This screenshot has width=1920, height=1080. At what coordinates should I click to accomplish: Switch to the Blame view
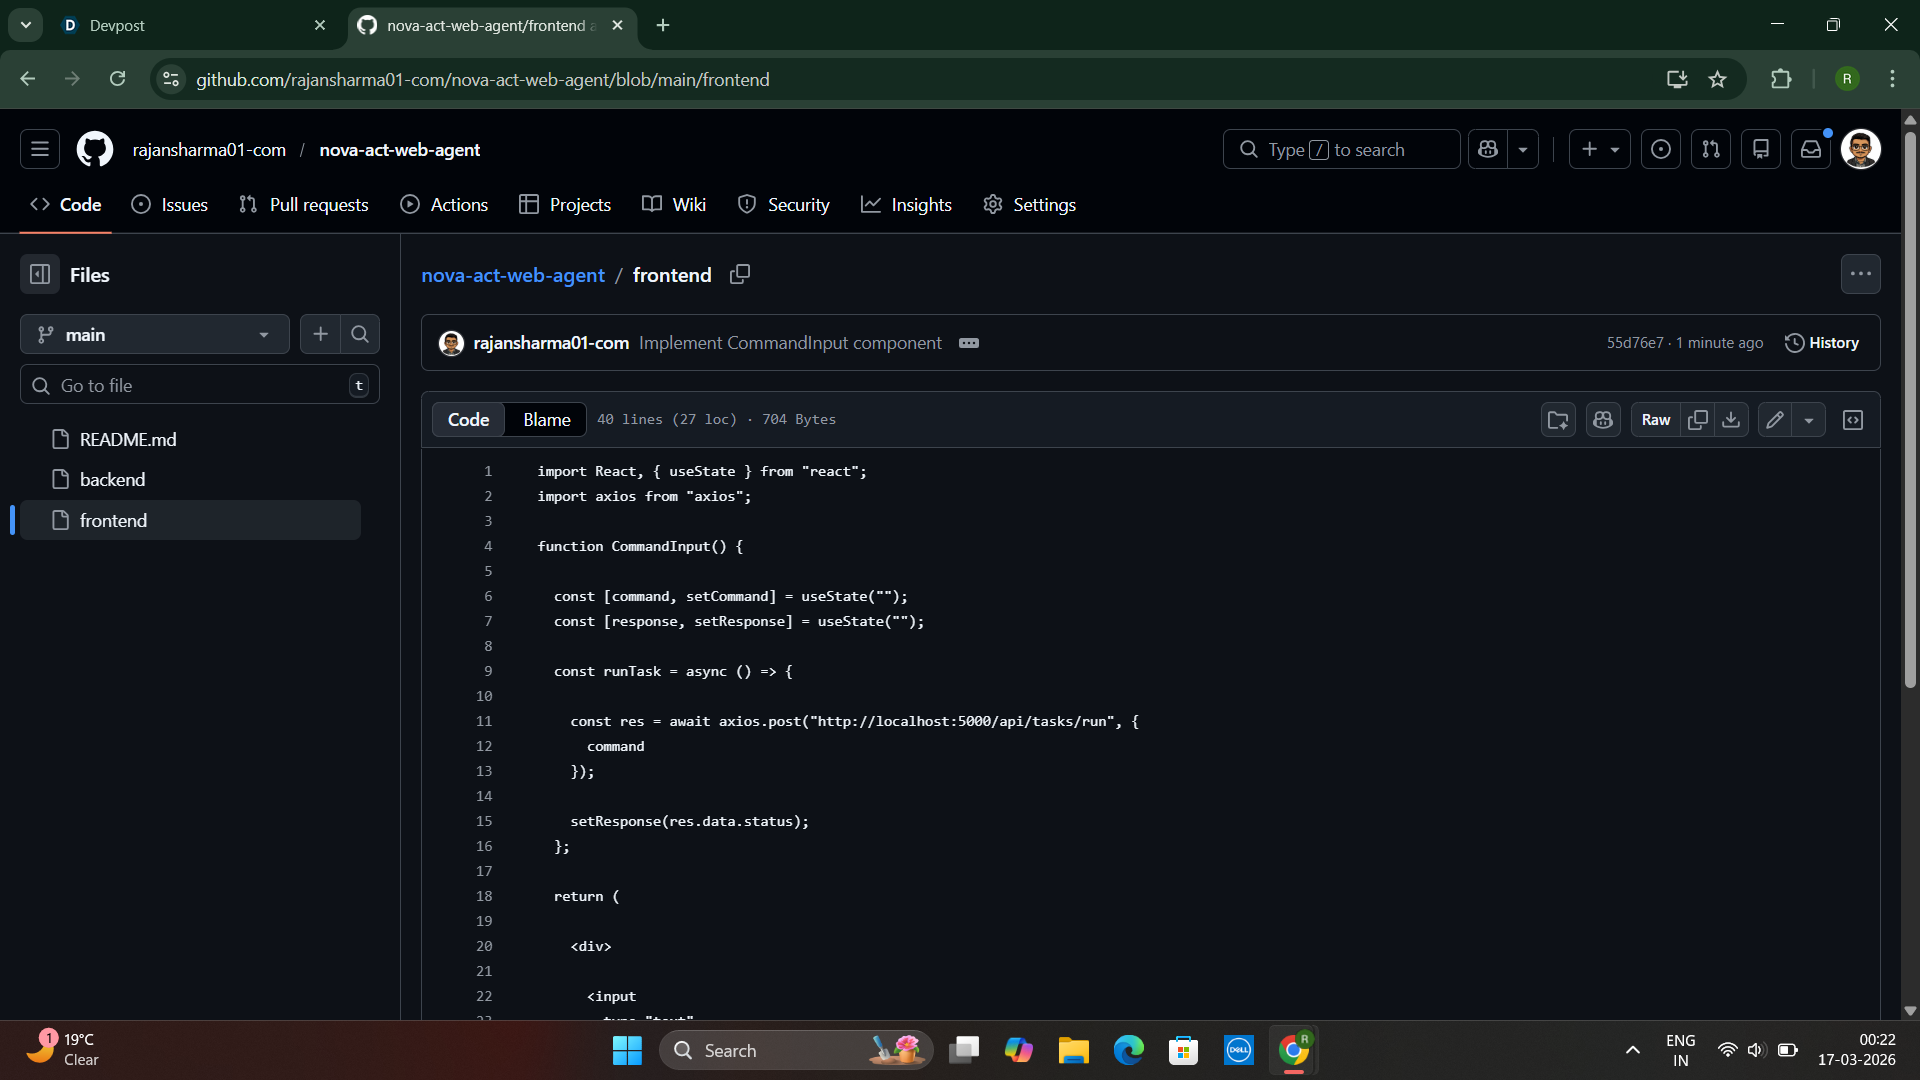pyautogui.click(x=546, y=420)
